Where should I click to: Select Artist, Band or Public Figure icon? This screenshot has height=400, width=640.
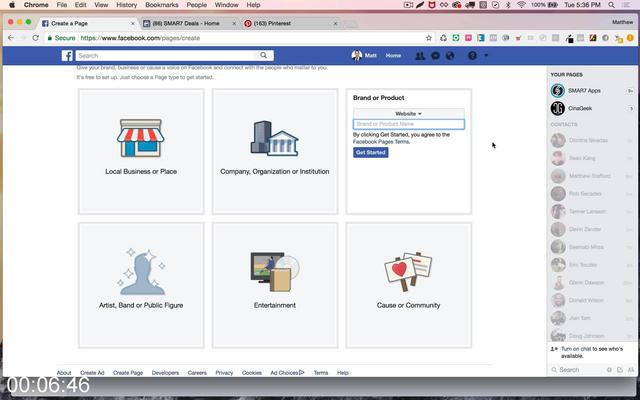pyautogui.click(x=141, y=271)
